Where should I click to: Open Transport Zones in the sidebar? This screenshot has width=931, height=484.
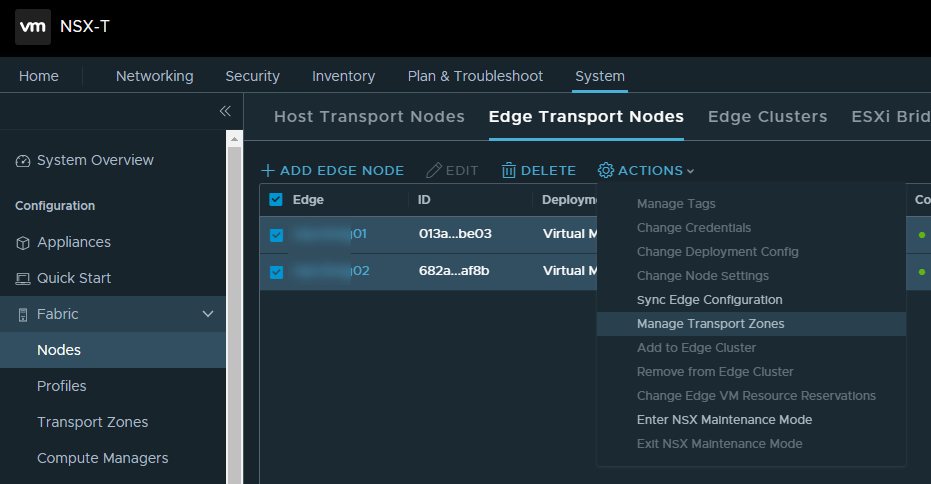point(92,422)
